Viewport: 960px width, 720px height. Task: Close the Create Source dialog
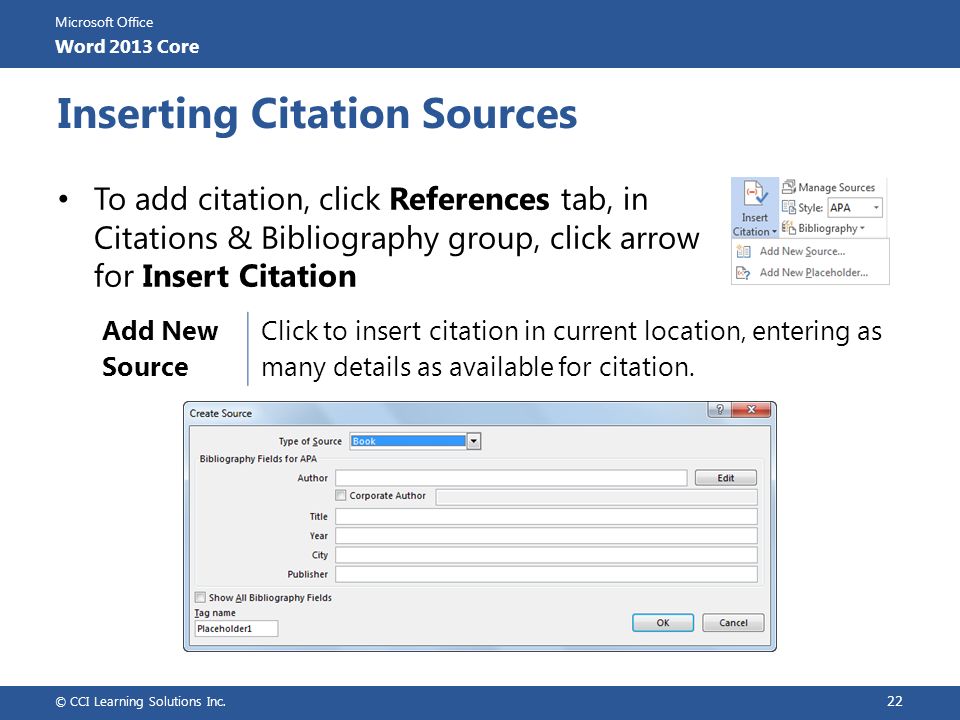coord(752,410)
